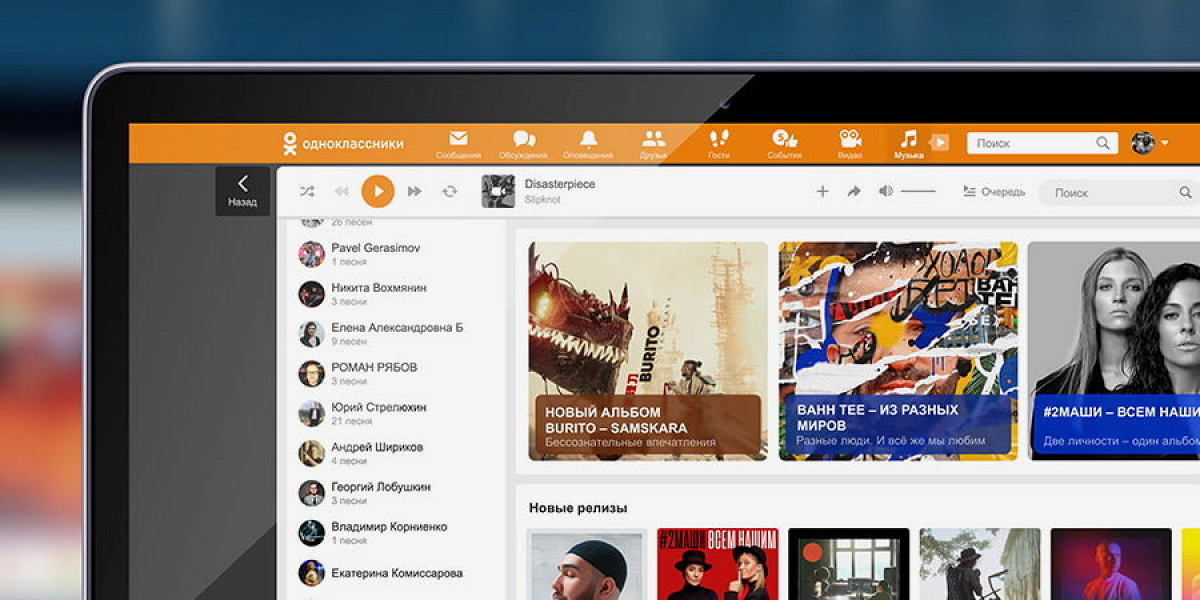Add current track with plus icon

pyautogui.click(x=822, y=192)
